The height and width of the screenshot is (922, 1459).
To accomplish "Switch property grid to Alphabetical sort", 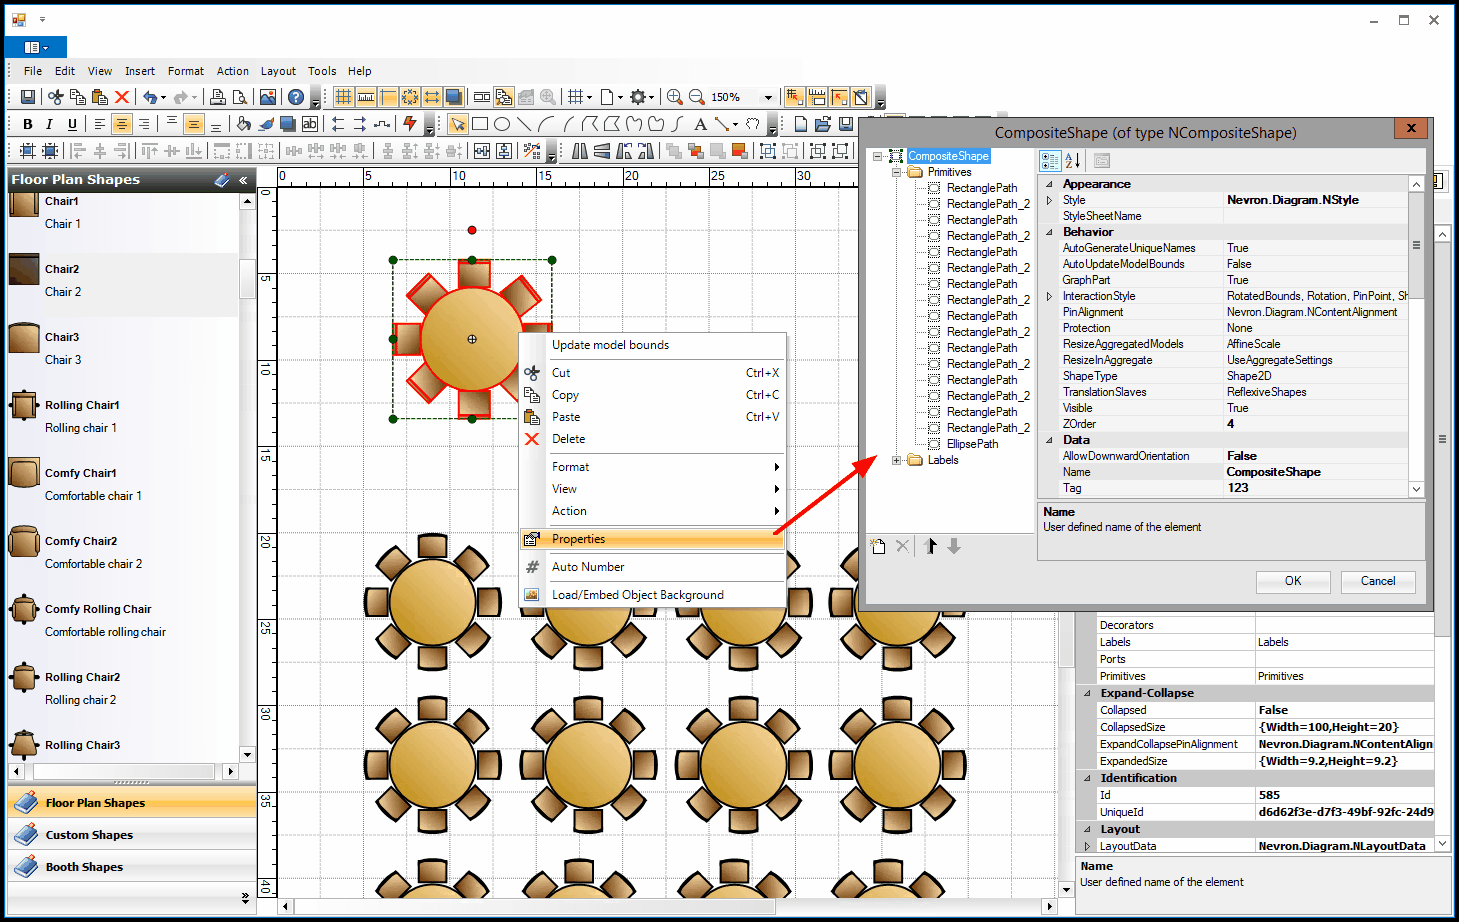I will tap(1073, 160).
